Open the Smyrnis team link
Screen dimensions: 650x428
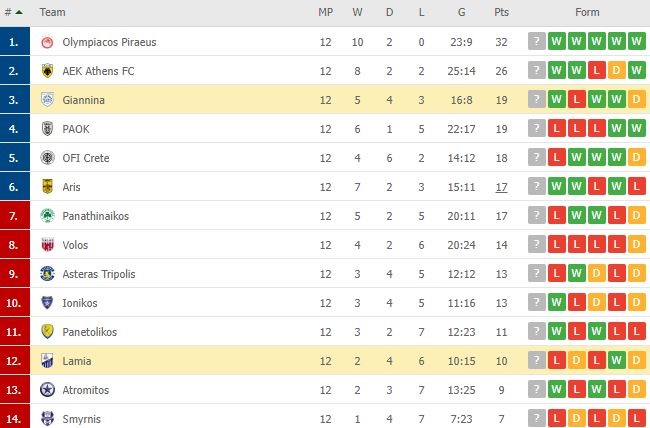pyautogui.click(x=83, y=419)
